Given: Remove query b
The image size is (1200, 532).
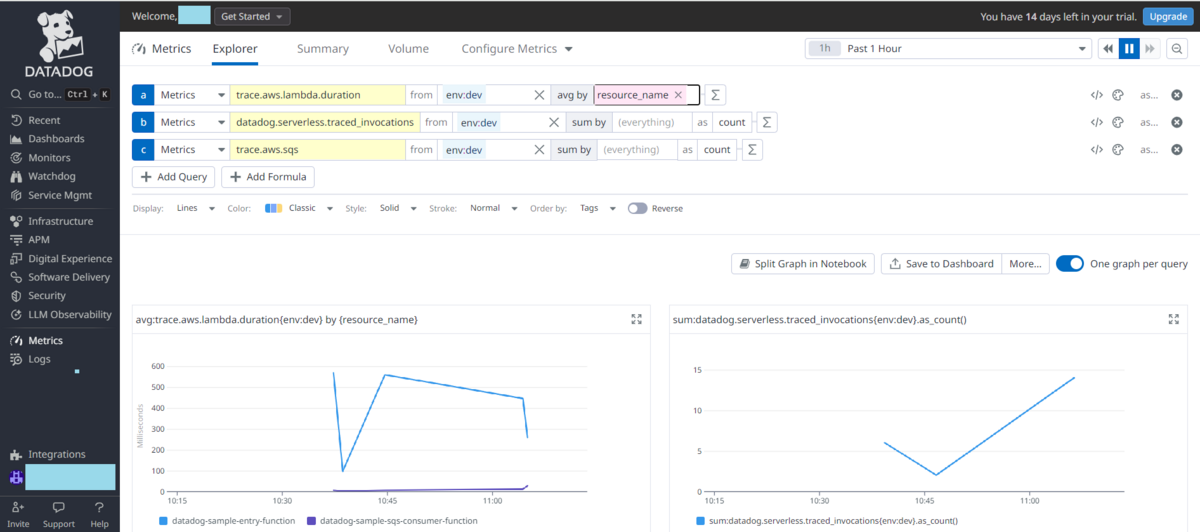Looking at the screenshot, I should [x=1177, y=122].
